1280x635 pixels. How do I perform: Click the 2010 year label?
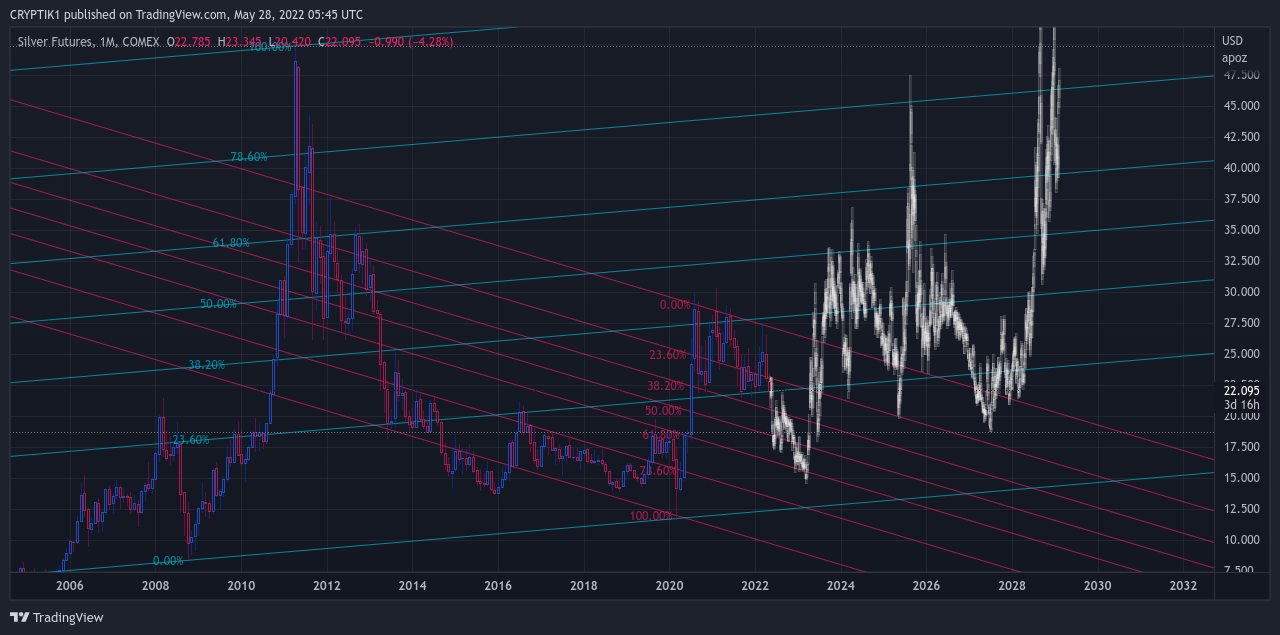pos(240,585)
